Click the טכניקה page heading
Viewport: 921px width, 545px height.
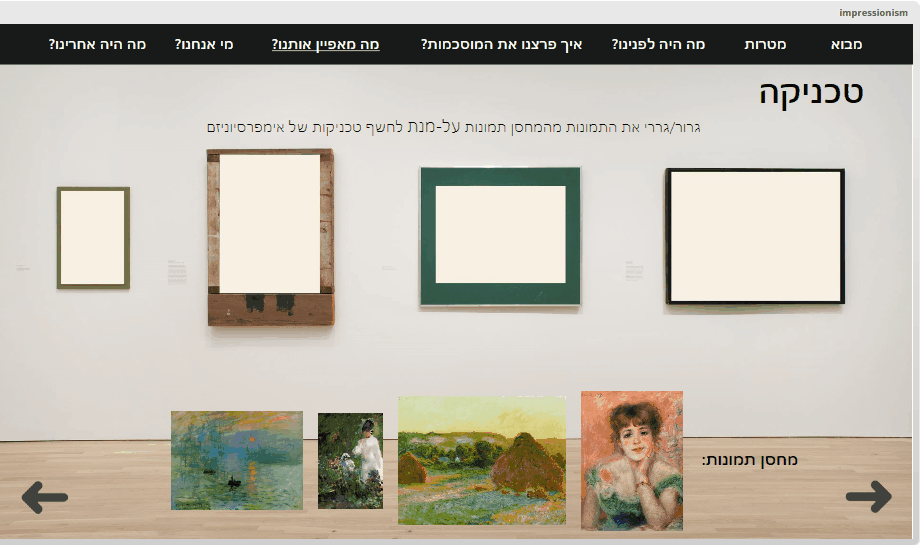(x=811, y=92)
